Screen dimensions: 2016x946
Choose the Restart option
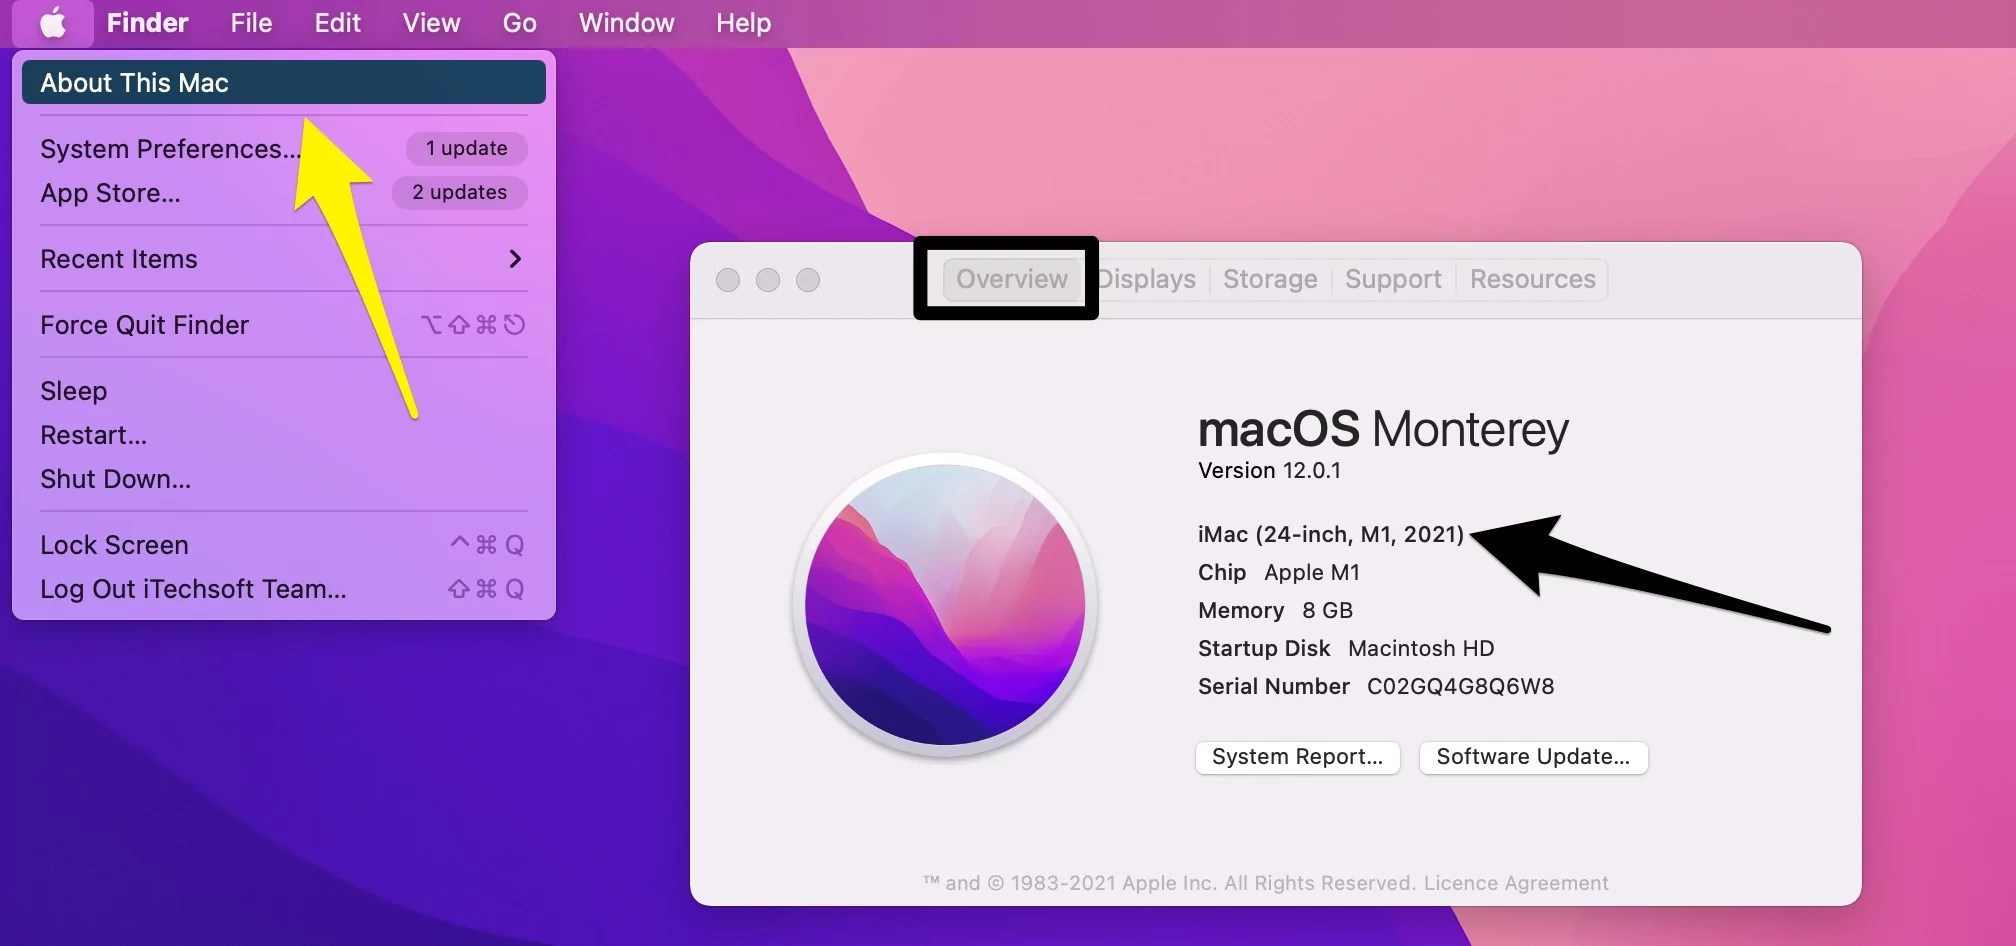coord(93,434)
